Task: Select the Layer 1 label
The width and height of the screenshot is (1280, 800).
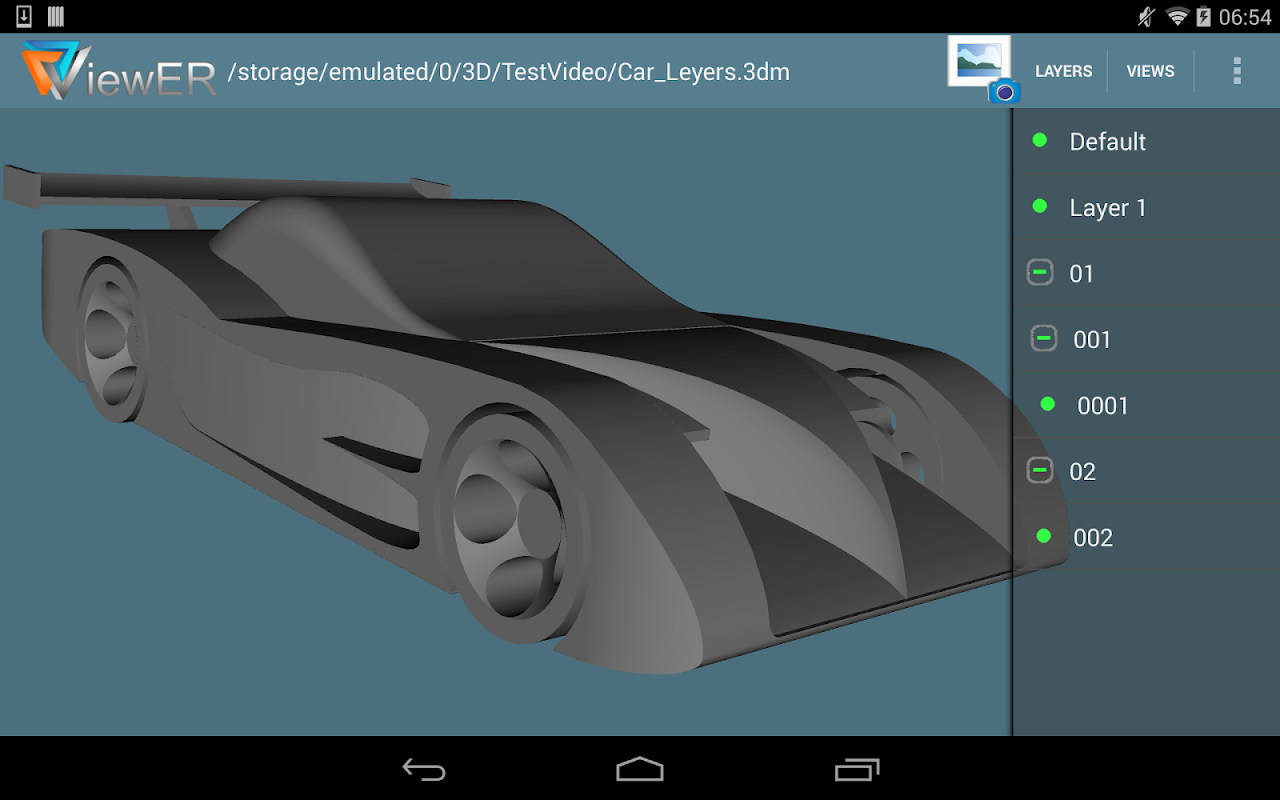Action: coord(1108,208)
